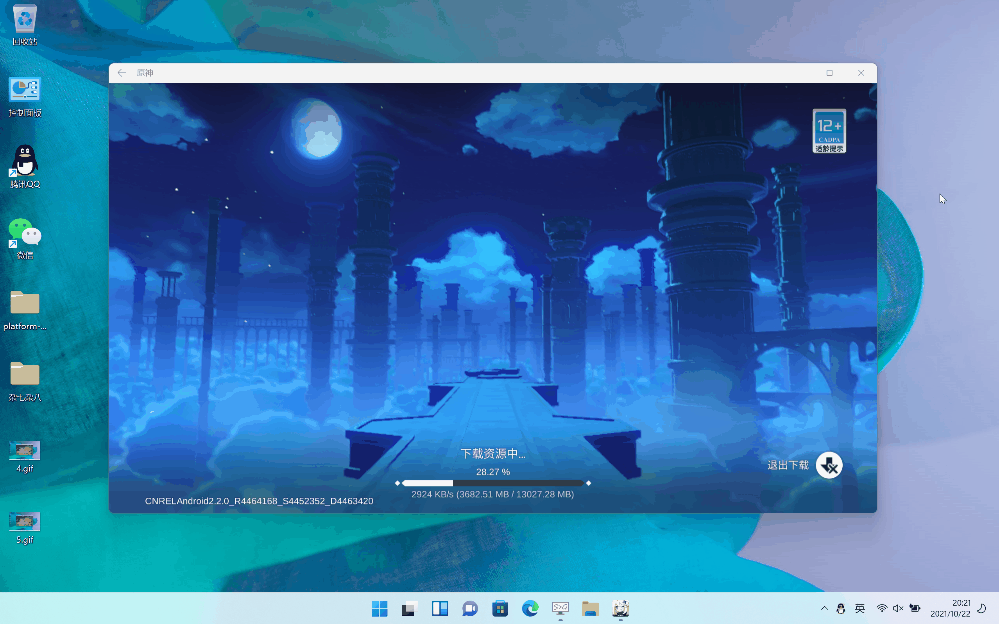Open the 5.gif file on the desktop

coord(23,520)
